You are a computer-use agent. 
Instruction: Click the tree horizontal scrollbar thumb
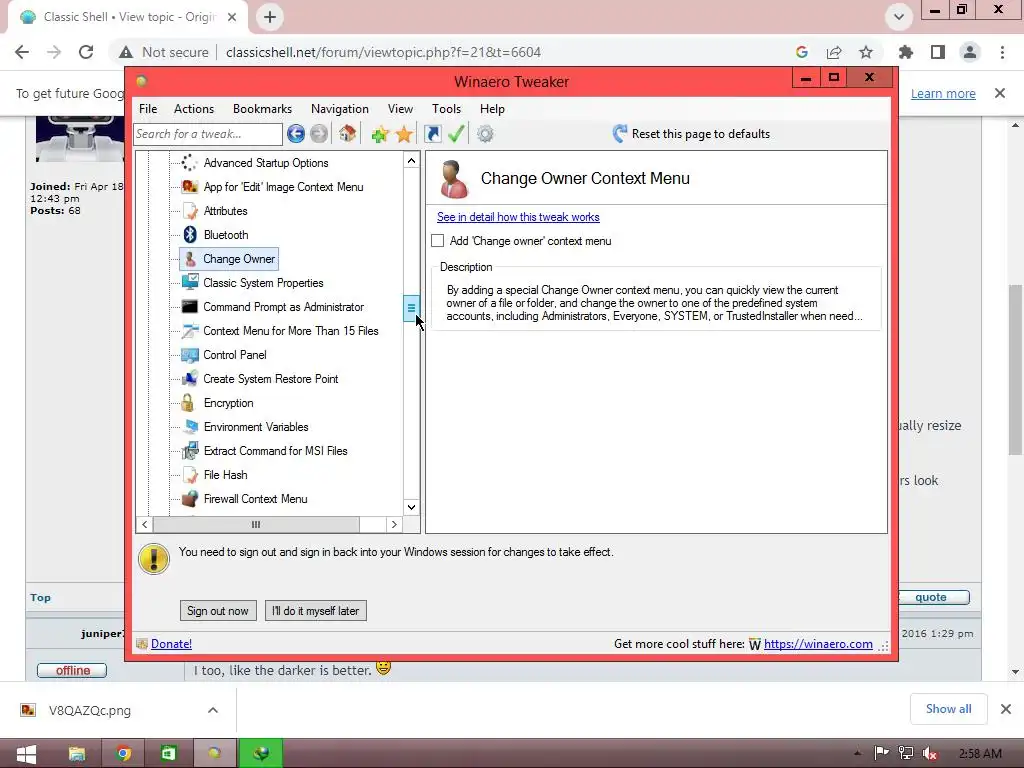click(x=256, y=524)
